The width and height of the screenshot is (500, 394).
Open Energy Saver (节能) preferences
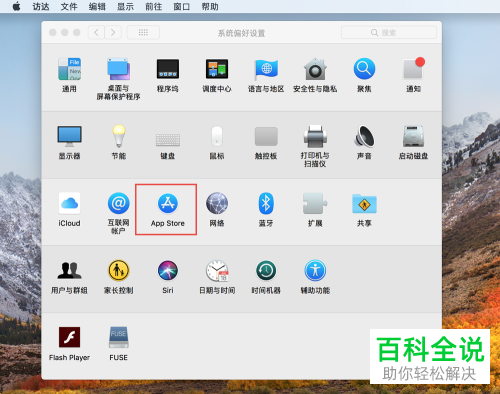tap(119, 142)
